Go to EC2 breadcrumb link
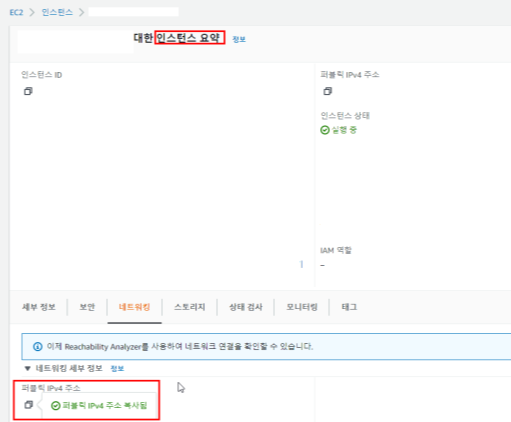 coord(16,13)
